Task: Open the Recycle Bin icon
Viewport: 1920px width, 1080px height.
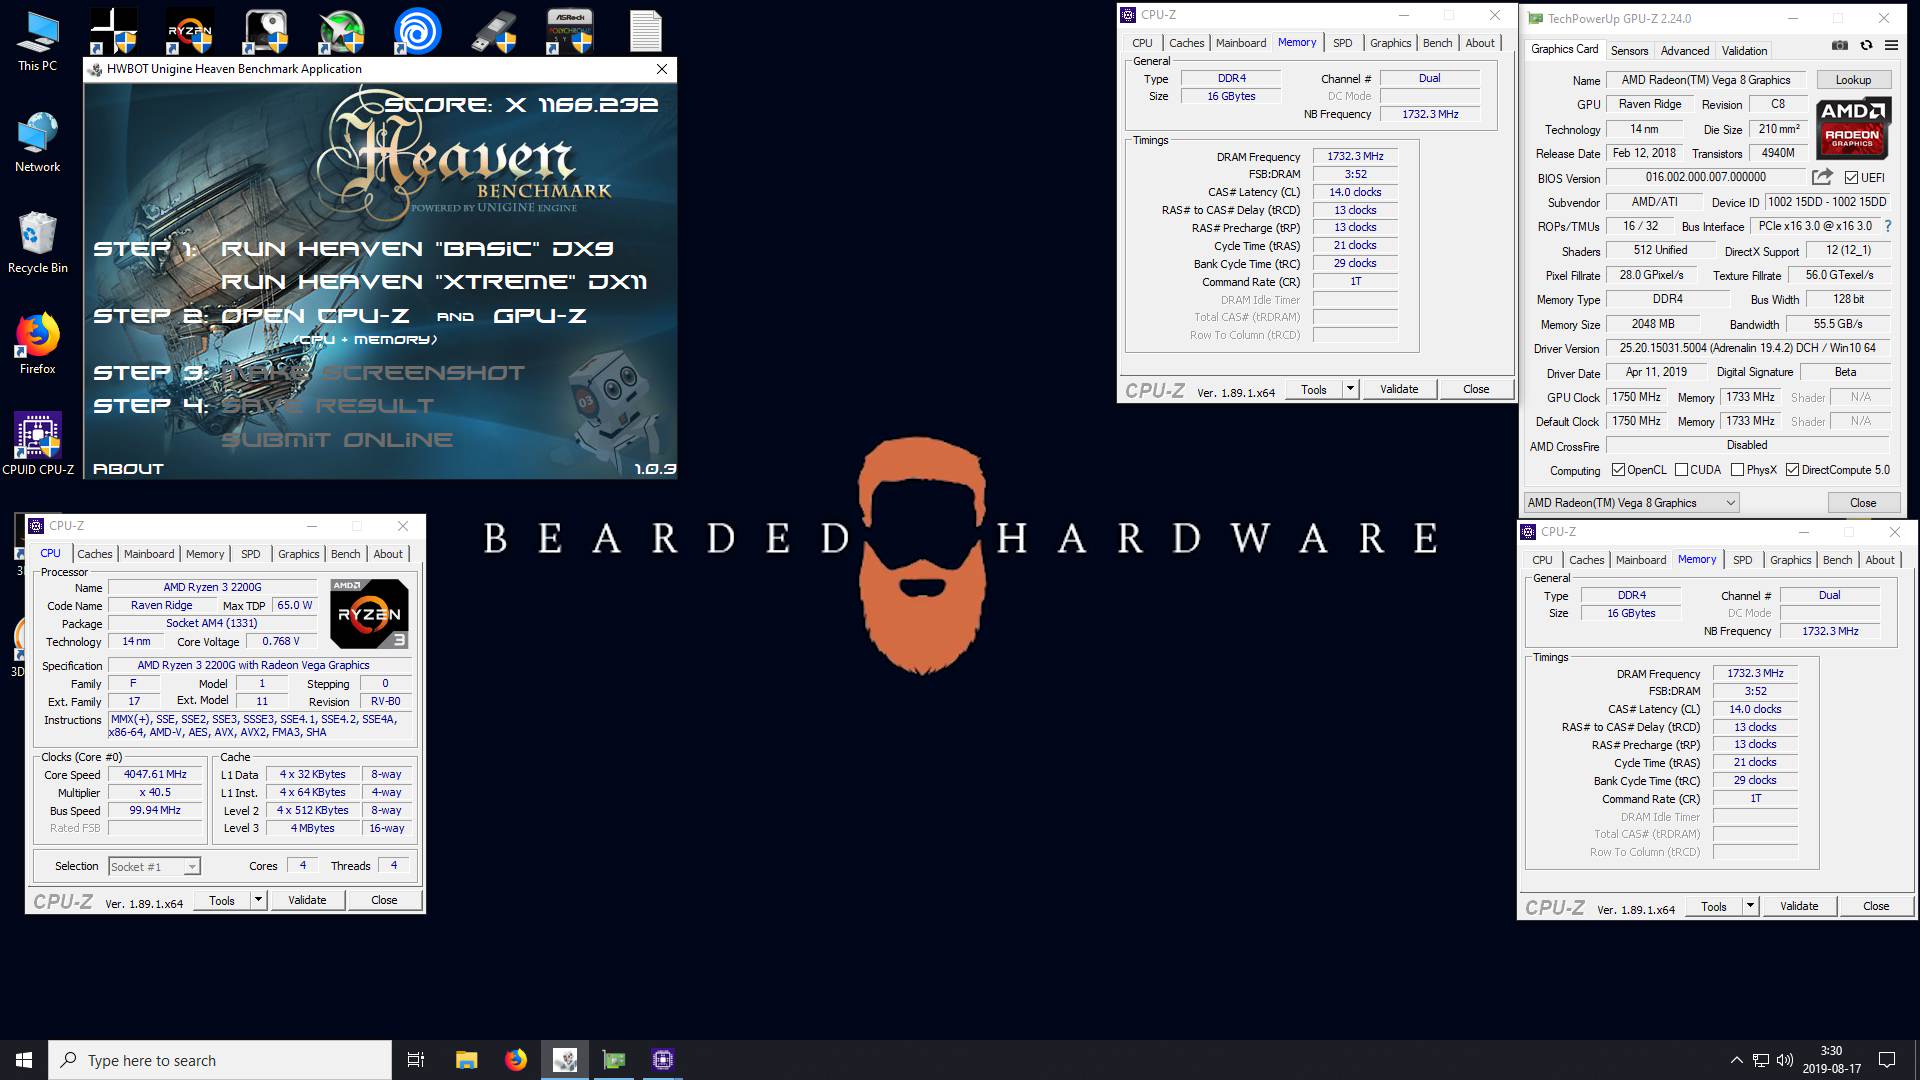Action: tap(38, 243)
